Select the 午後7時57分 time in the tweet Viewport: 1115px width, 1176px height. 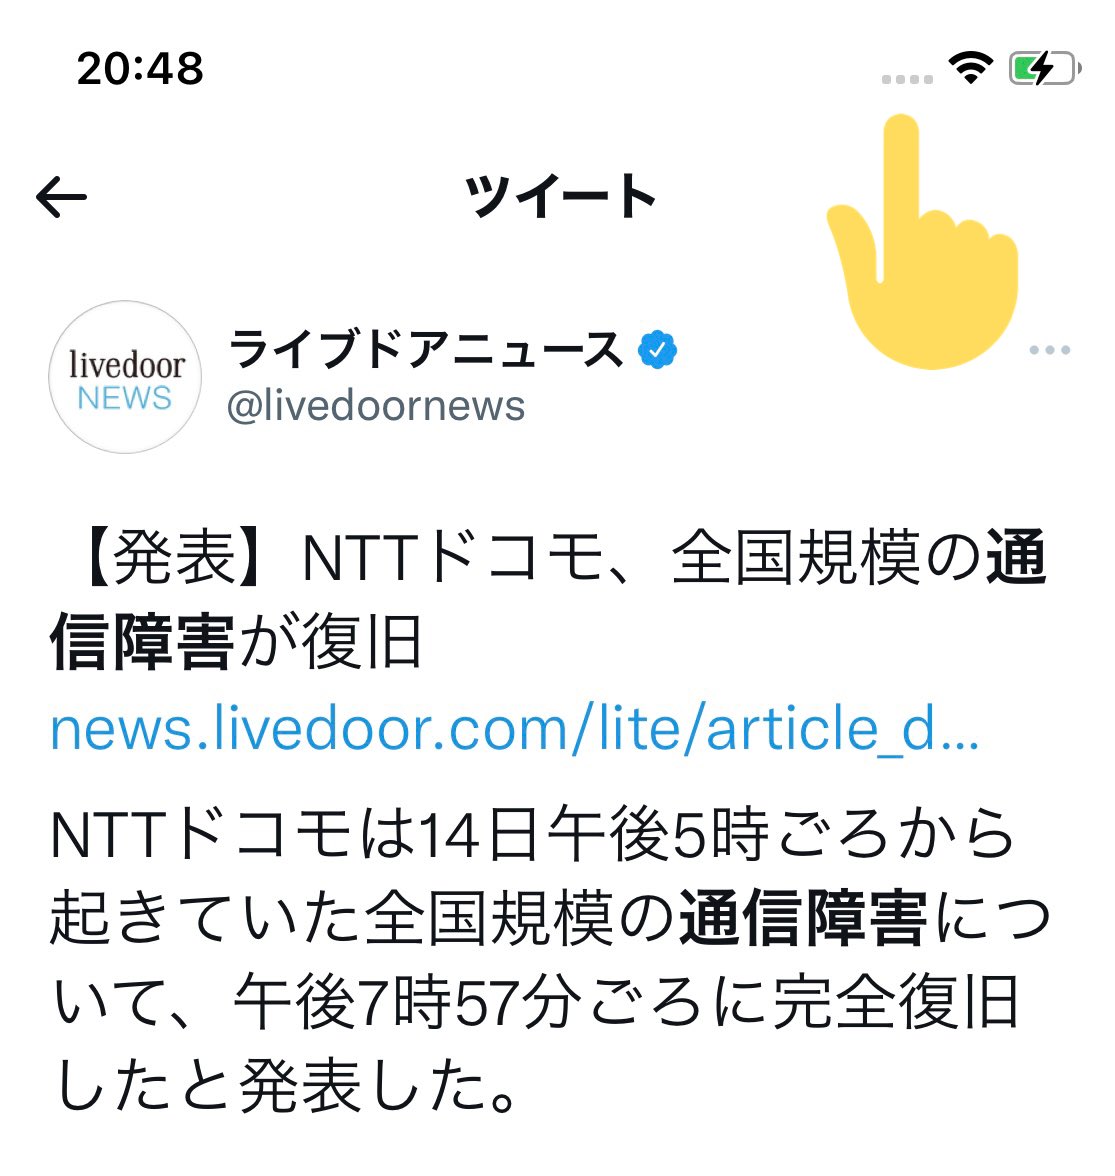409,1001
